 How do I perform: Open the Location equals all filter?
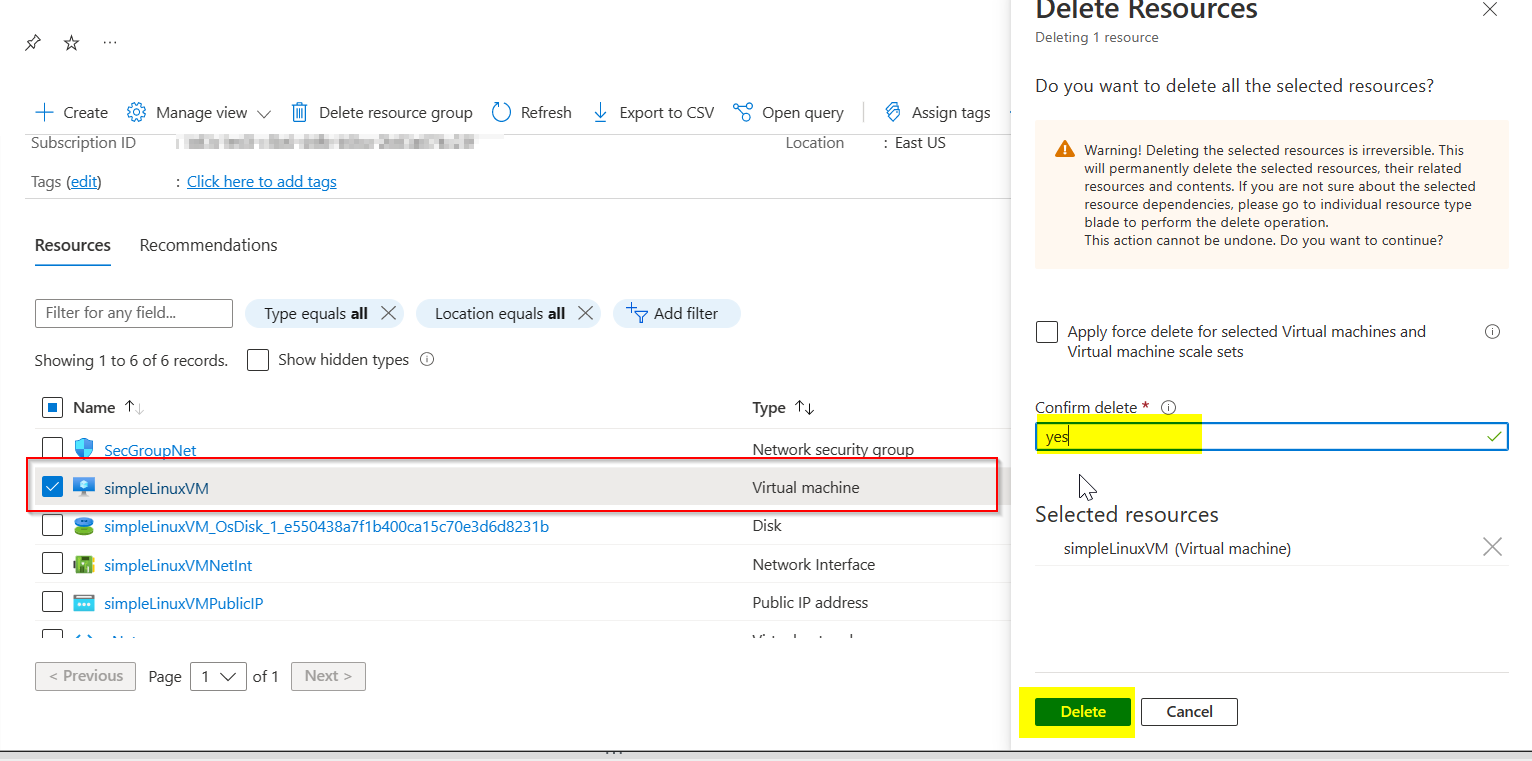[500, 313]
